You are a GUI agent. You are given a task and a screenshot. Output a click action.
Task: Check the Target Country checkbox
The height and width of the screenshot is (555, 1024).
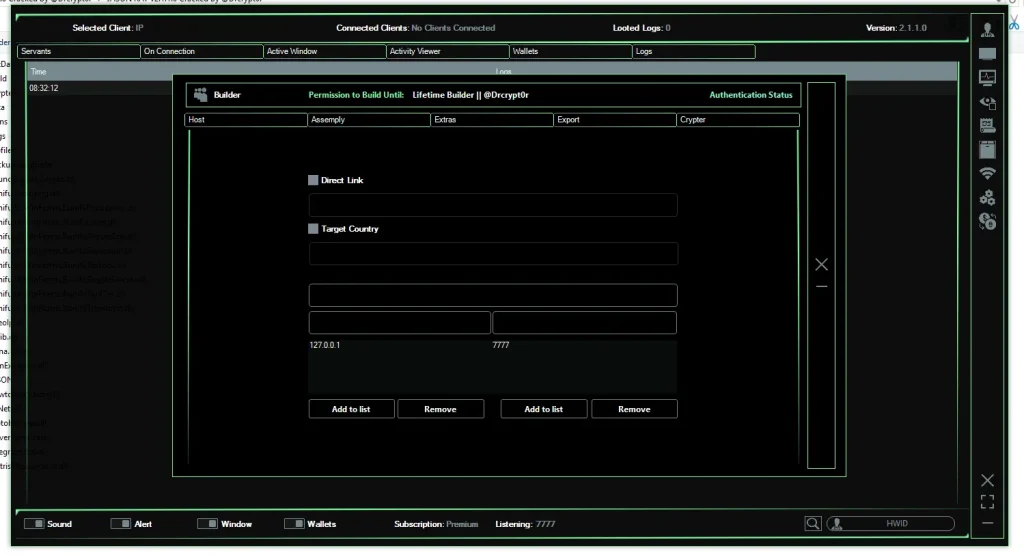[x=313, y=229]
